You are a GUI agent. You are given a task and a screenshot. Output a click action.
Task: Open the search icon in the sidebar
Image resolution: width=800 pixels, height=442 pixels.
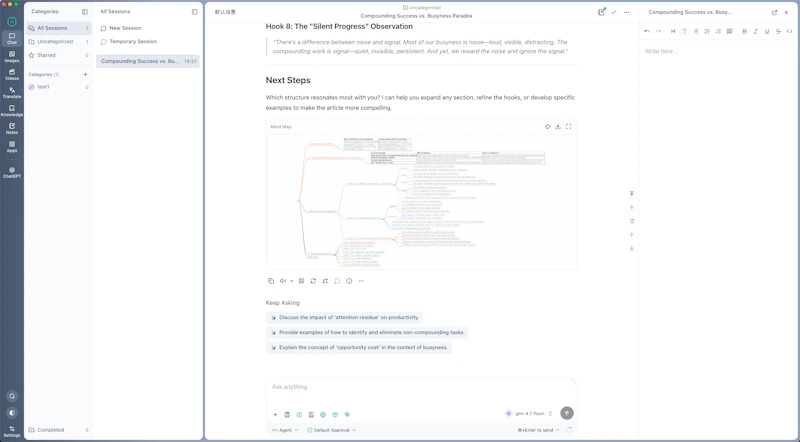pyautogui.click(x=12, y=396)
